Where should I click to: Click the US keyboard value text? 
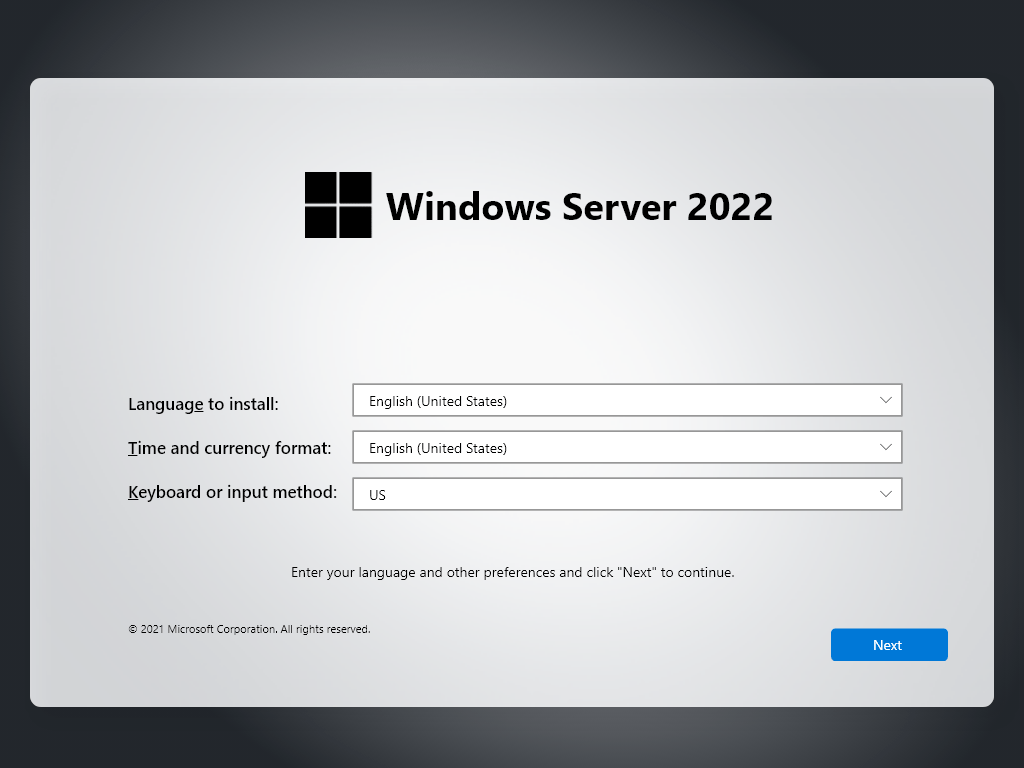(x=380, y=495)
